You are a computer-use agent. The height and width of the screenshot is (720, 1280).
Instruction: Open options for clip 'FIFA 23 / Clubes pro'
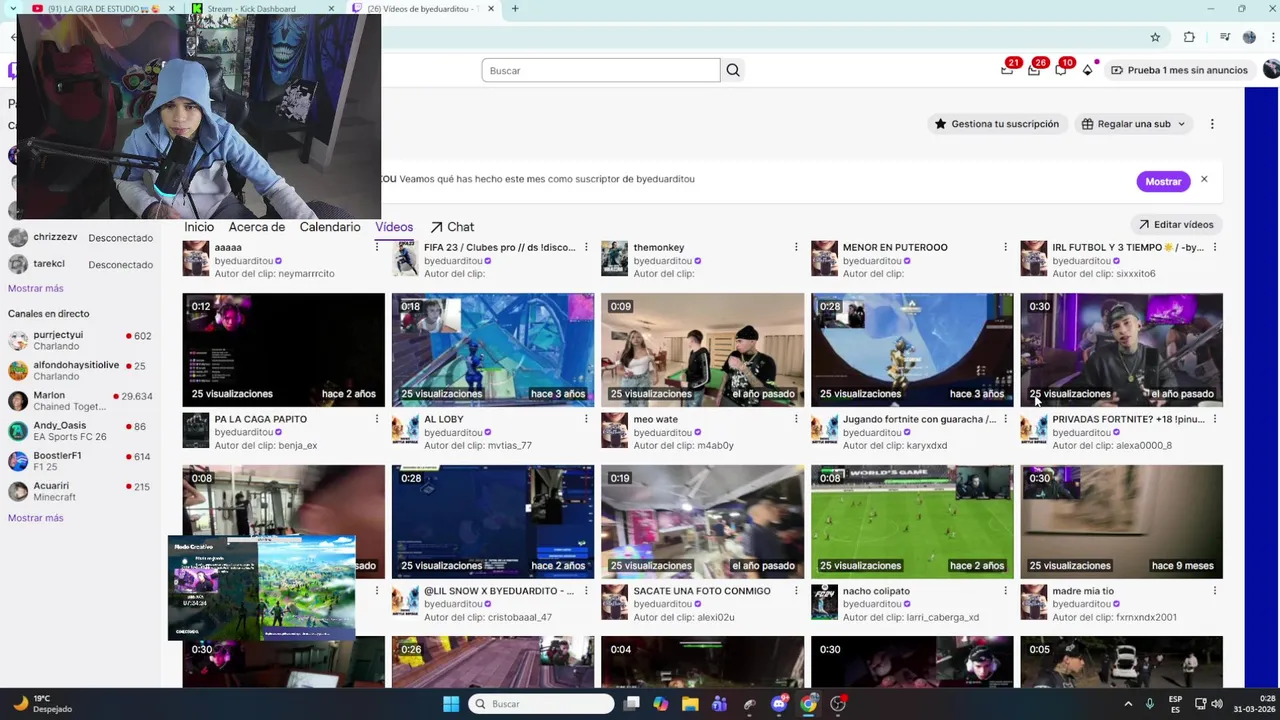[x=586, y=247]
